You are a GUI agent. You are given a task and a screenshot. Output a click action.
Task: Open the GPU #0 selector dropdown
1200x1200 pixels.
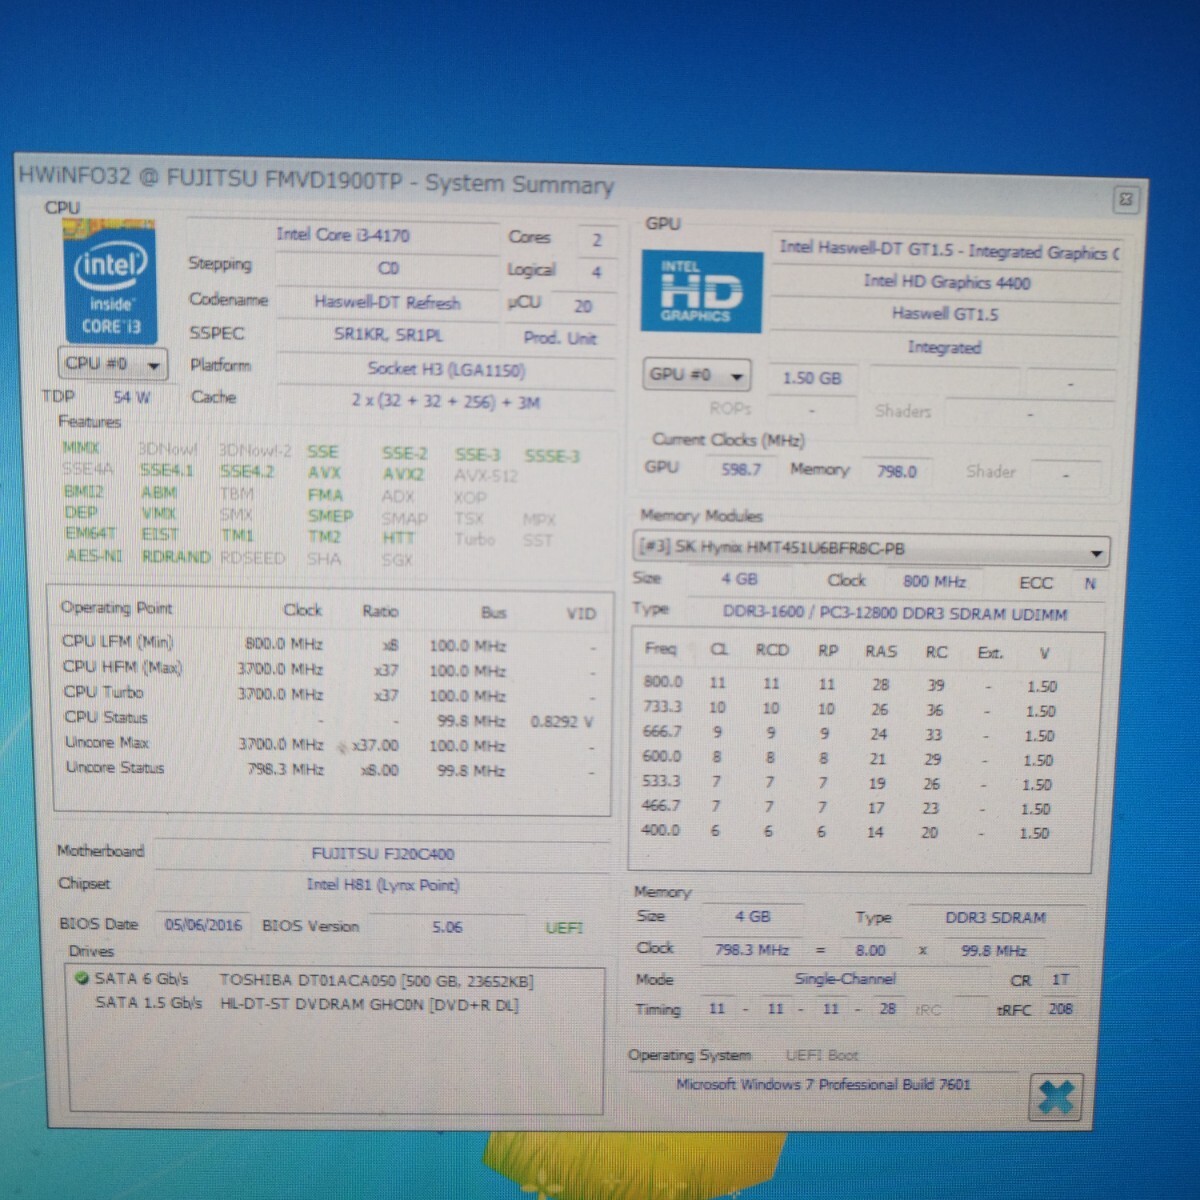coord(696,375)
